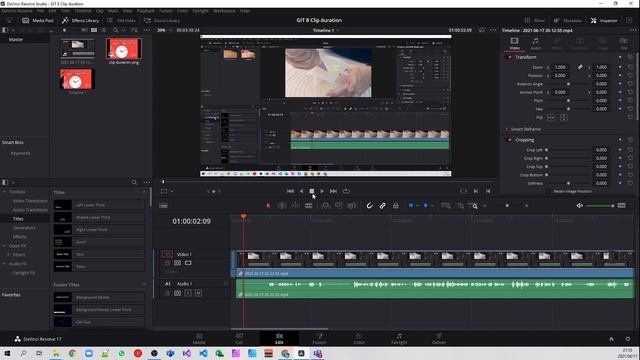Switch to the Color page
Screen dimensions: 640x360
click(359, 338)
